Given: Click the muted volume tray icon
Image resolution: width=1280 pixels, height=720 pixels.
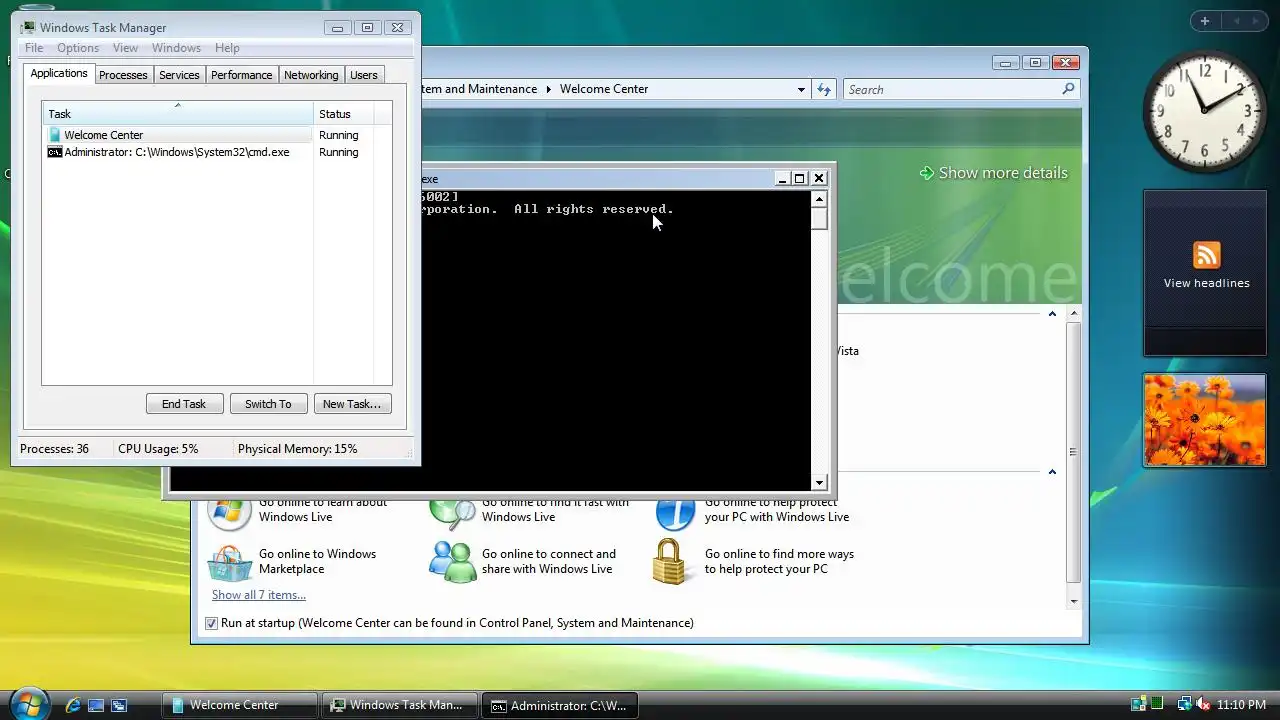Looking at the screenshot, I should pyautogui.click(x=1203, y=705).
